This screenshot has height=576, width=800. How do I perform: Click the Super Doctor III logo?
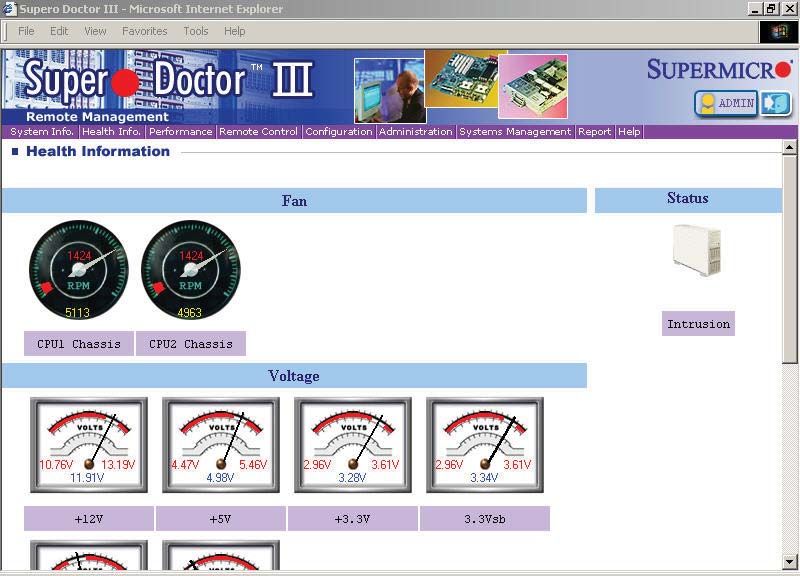[168, 80]
